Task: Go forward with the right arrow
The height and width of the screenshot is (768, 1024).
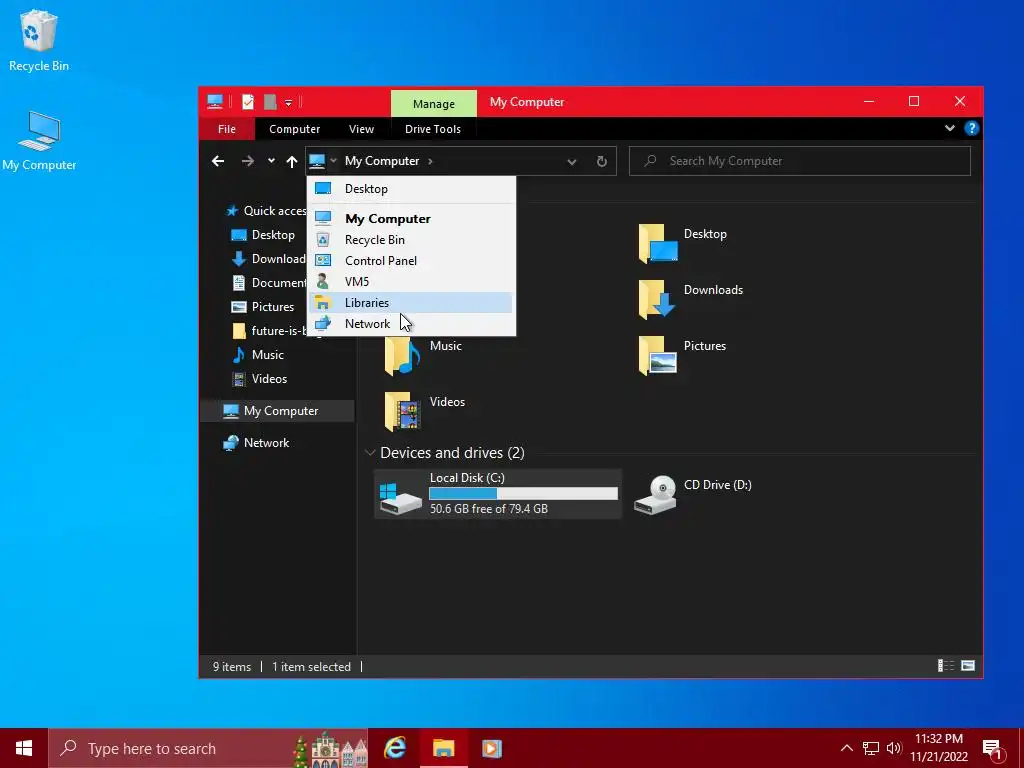Action: click(x=248, y=161)
